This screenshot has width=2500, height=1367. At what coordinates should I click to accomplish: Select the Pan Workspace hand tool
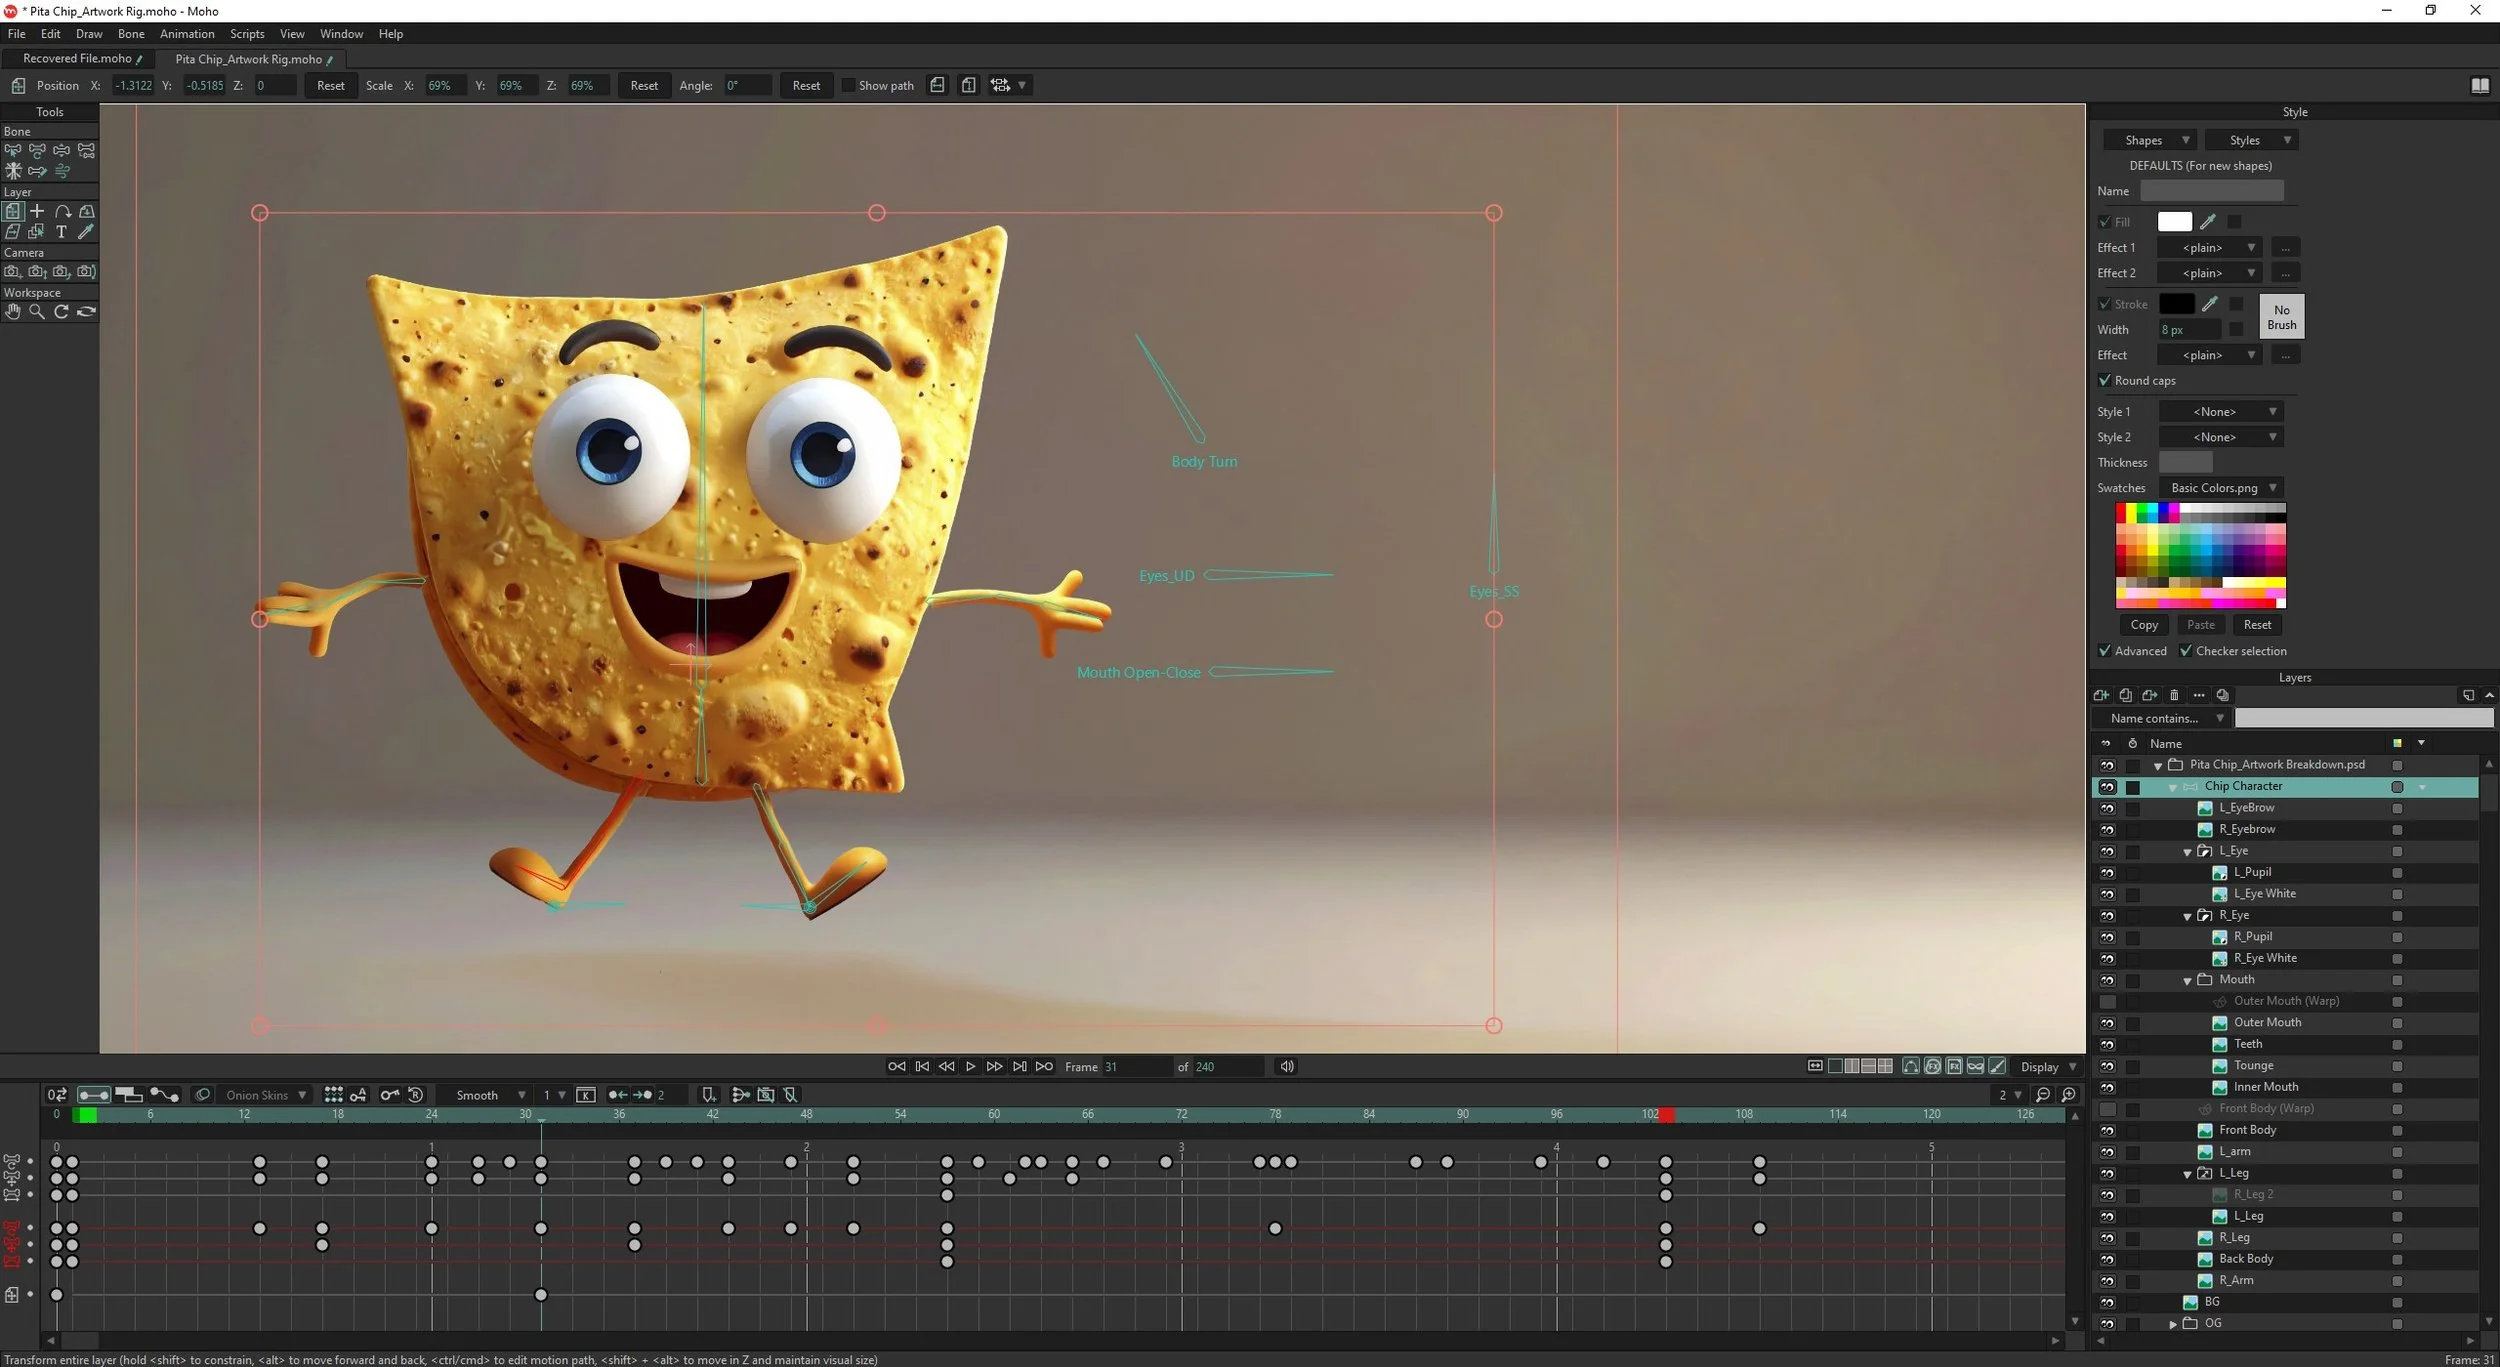pyautogui.click(x=12, y=312)
